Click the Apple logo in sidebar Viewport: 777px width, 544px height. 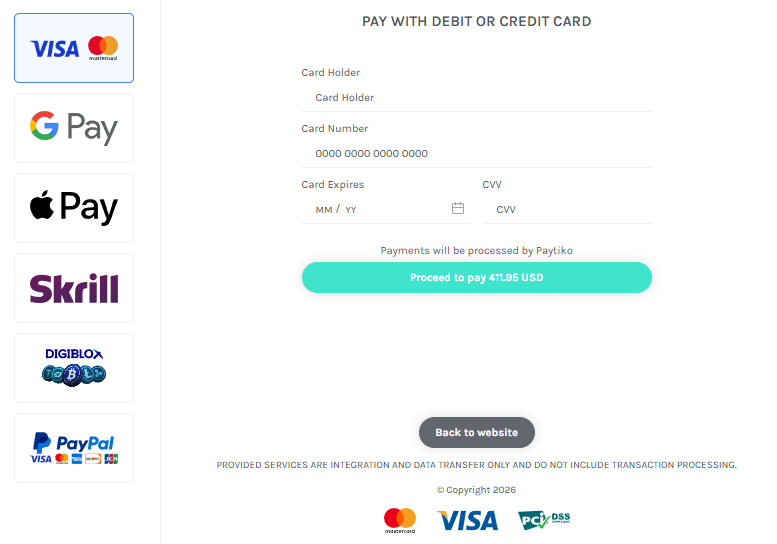click(x=41, y=206)
